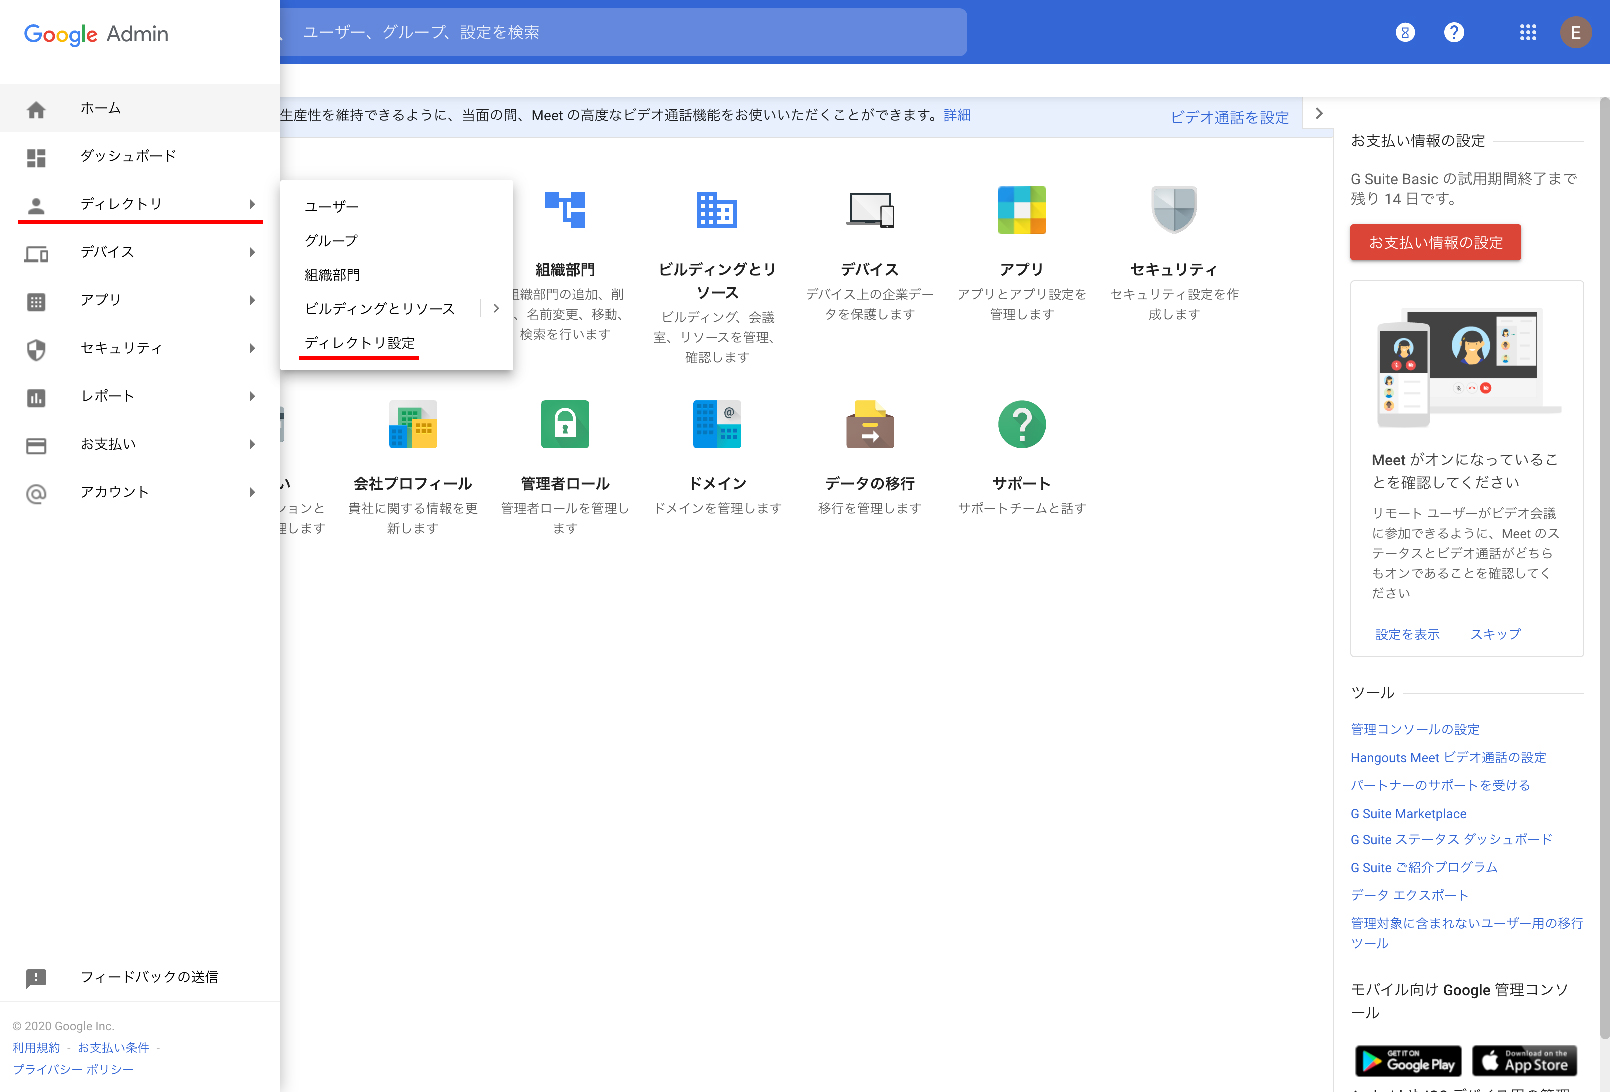The width and height of the screenshot is (1610, 1092).
Task: Click the search users and groups field
Action: click(623, 32)
